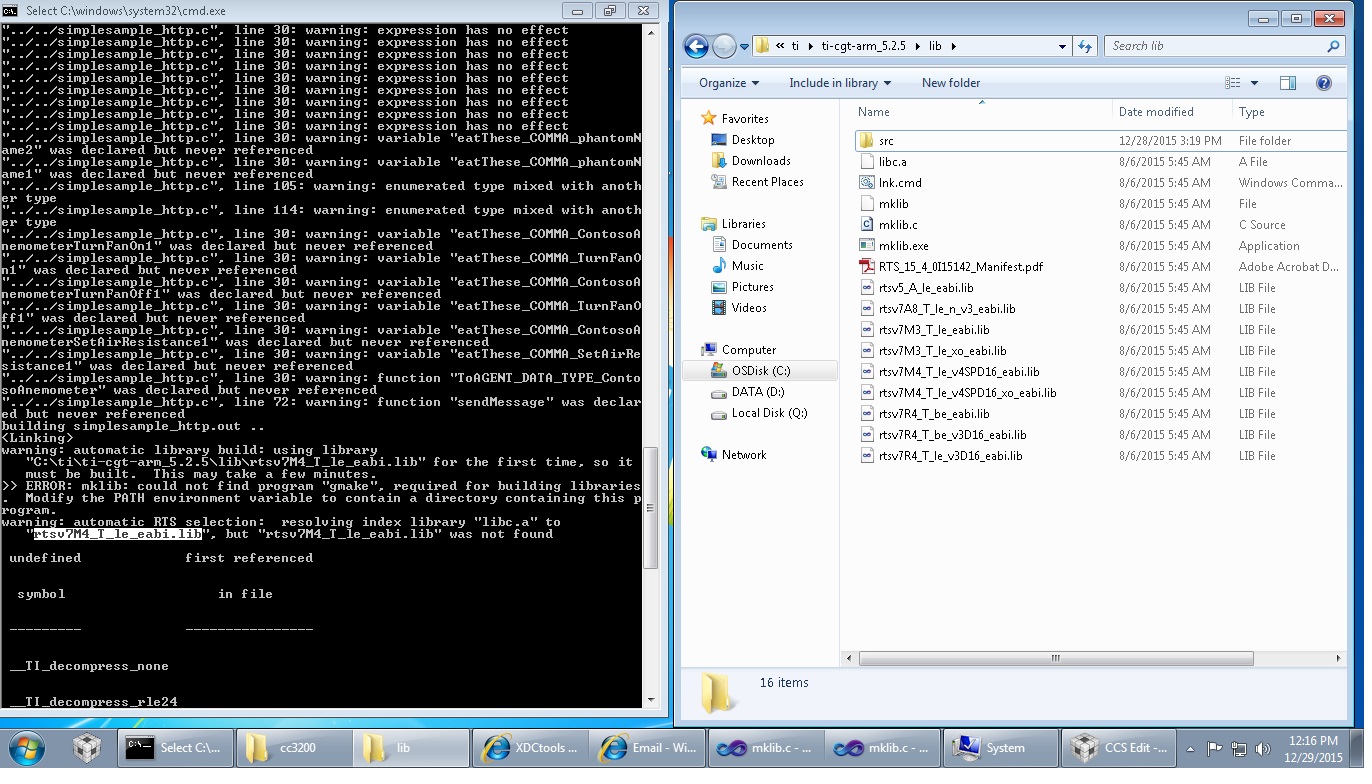Switch to cc3200 folder taskbar button
Screen dimensions: 1372x784
click(x=293, y=748)
